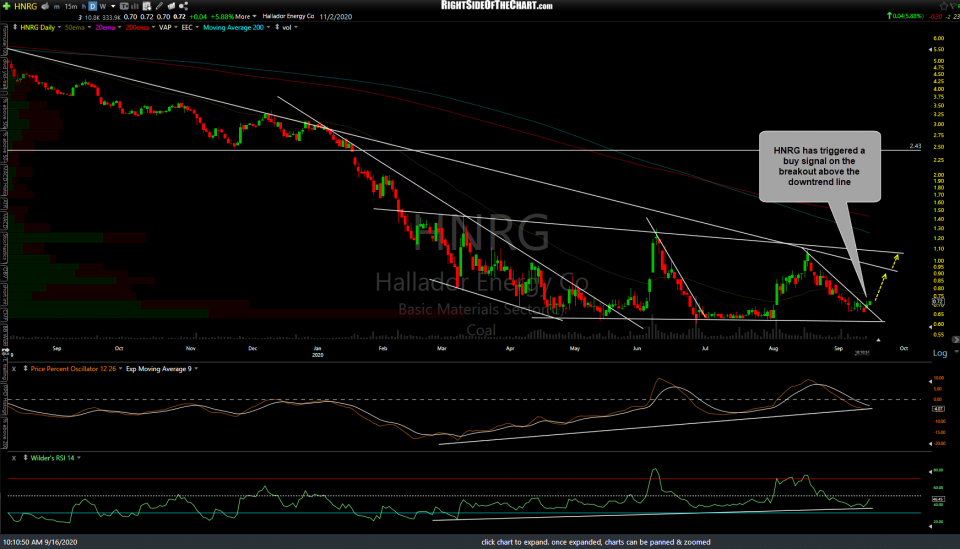This screenshot has height=549, width=960.
Task: Open the HNRG Daily plot dropdown
Action: click(x=59, y=28)
